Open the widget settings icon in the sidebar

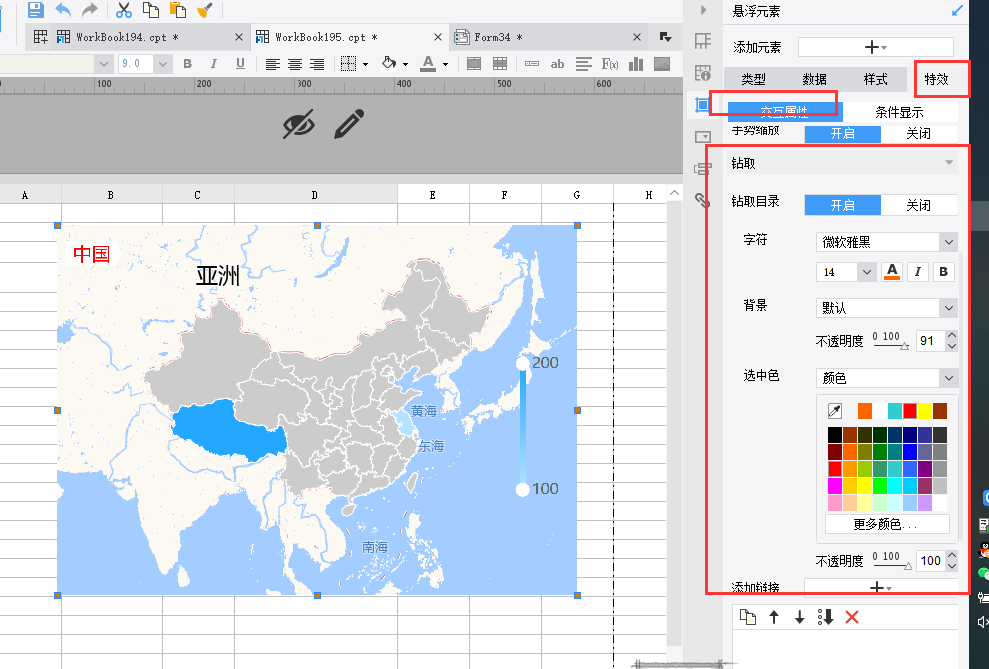702,137
